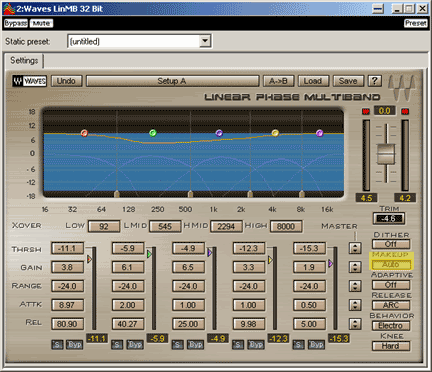The width and height of the screenshot is (432, 372).
Task: Solo the first band with S button
Action: (x=57, y=344)
